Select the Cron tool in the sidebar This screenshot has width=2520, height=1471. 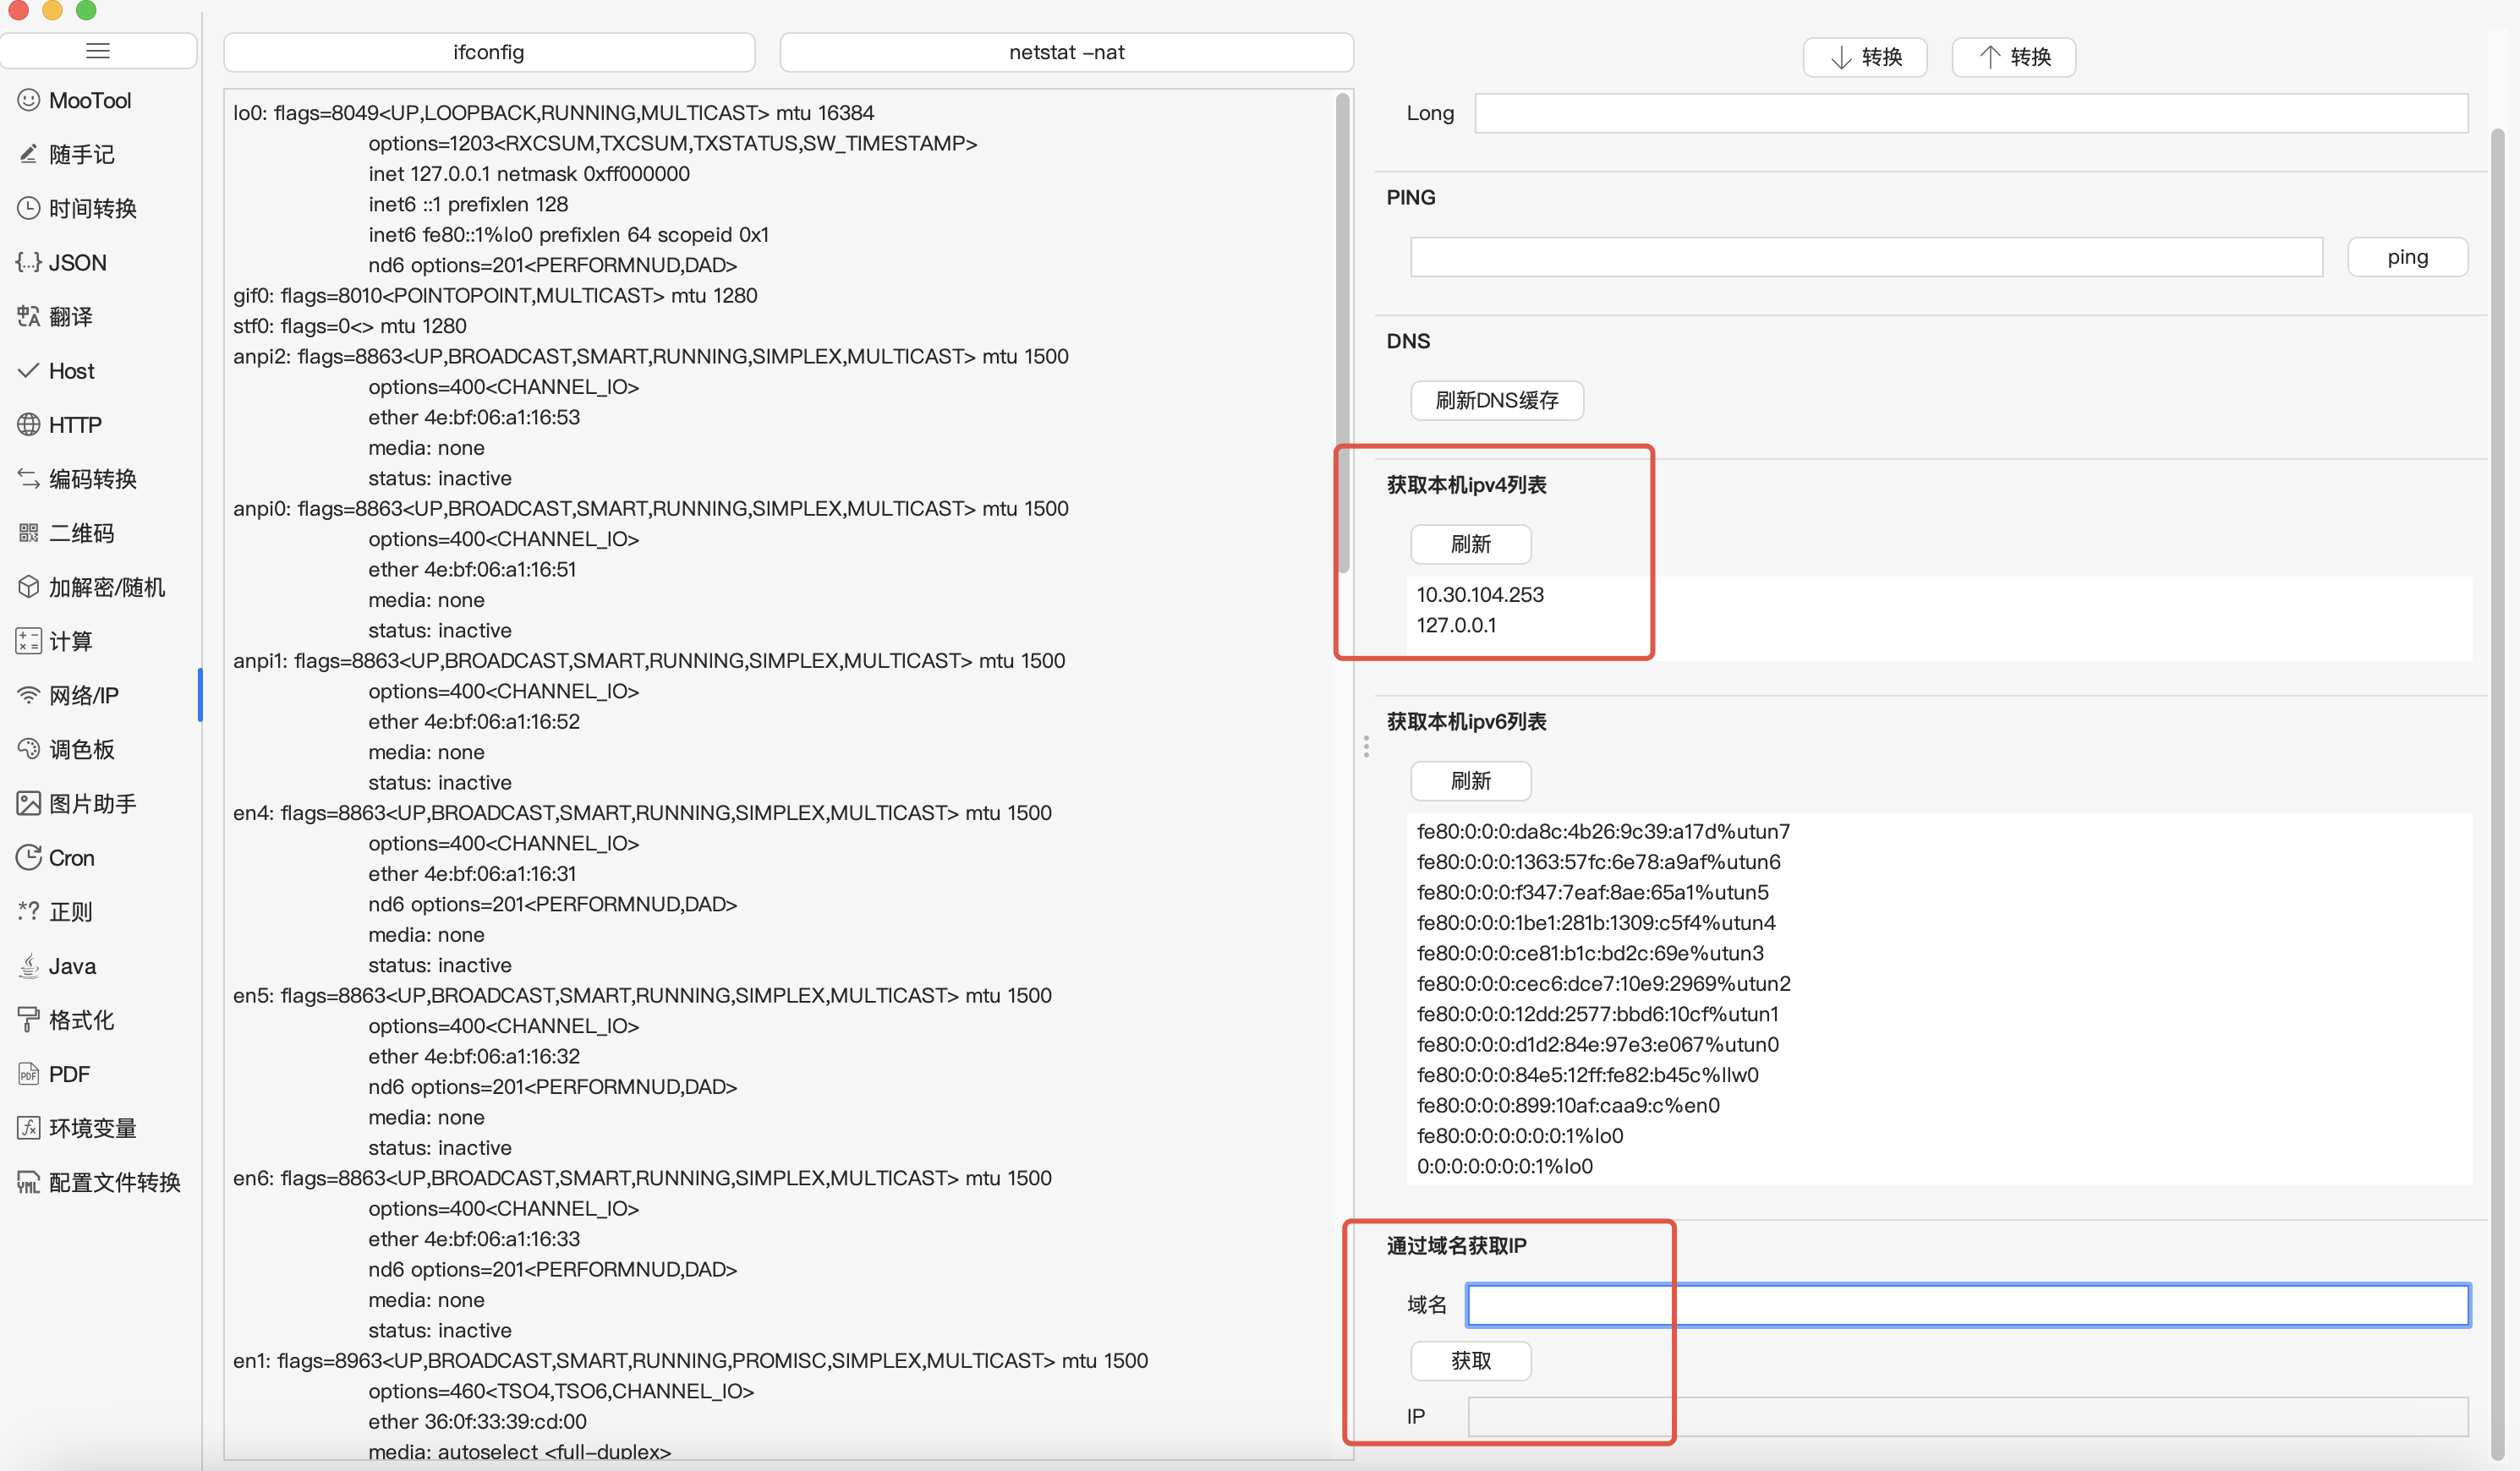tap(70, 857)
